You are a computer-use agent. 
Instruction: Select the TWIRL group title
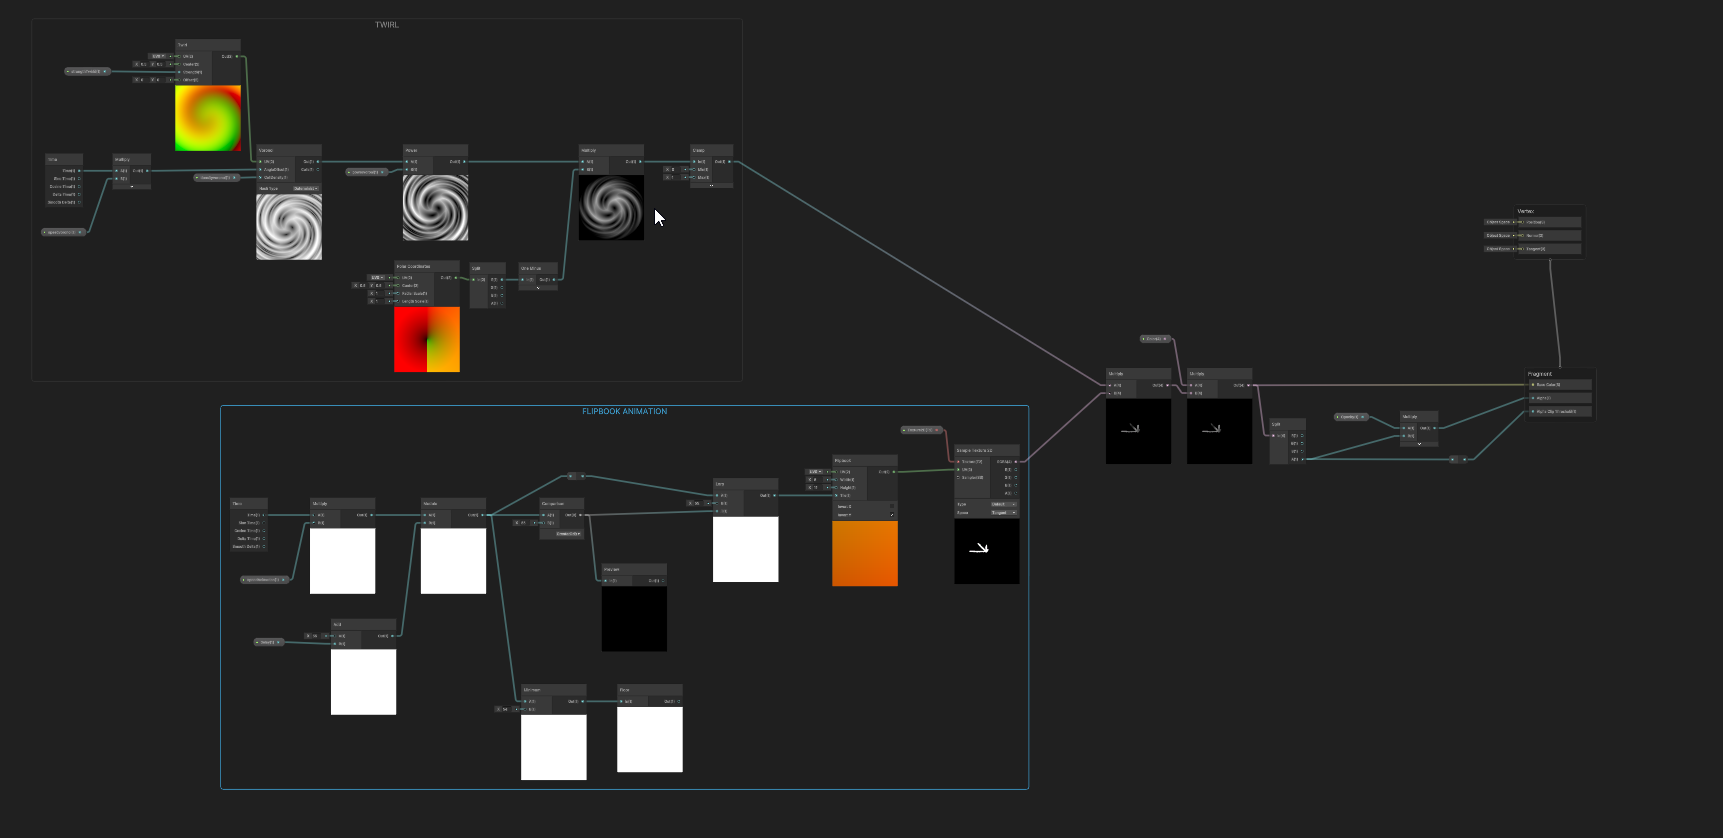point(387,25)
